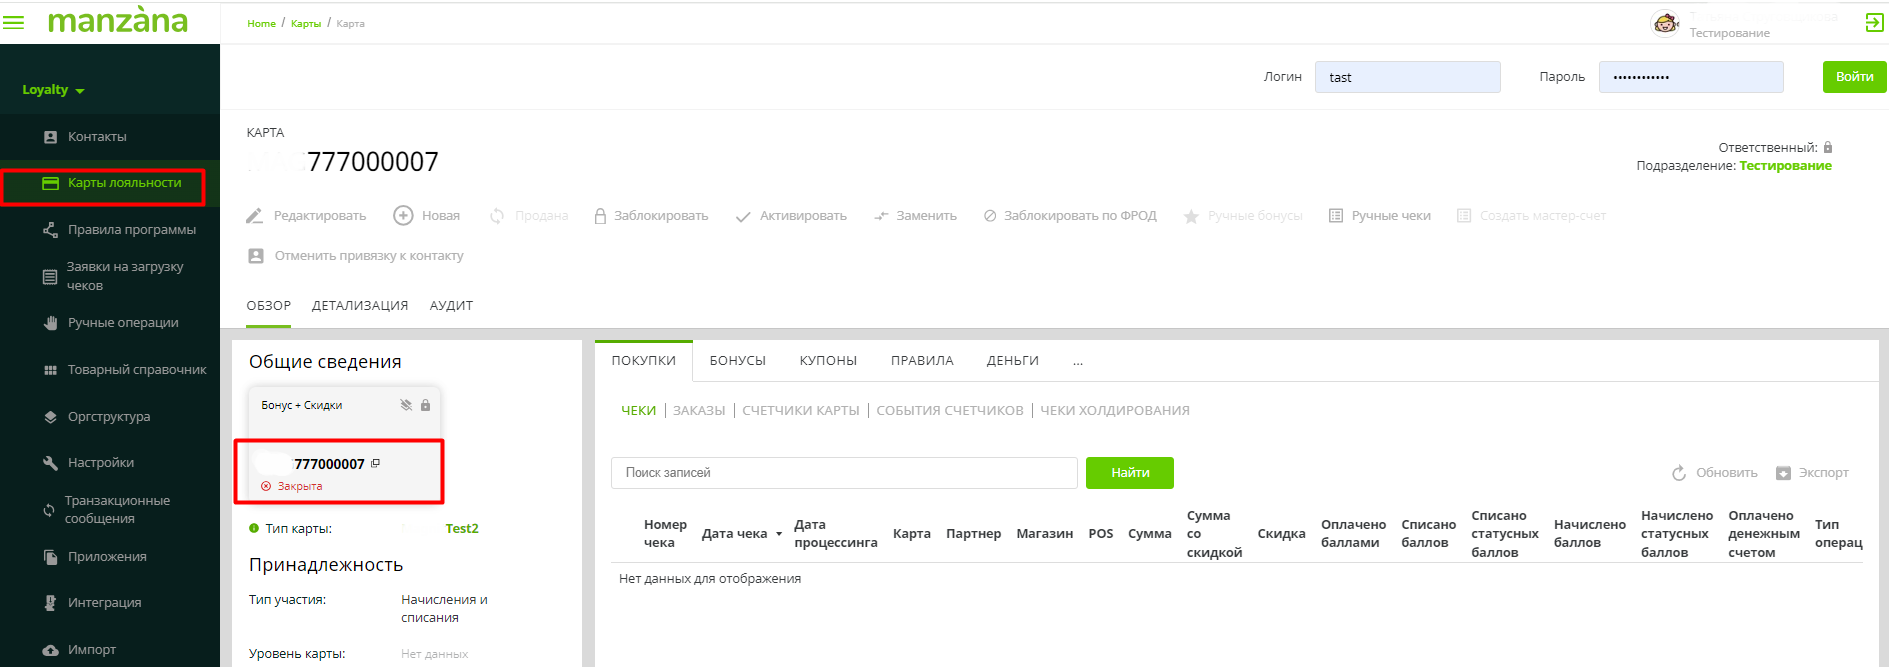1889x667 pixels.
Task: Open Контакты in the sidebar
Action: (x=97, y=137)
